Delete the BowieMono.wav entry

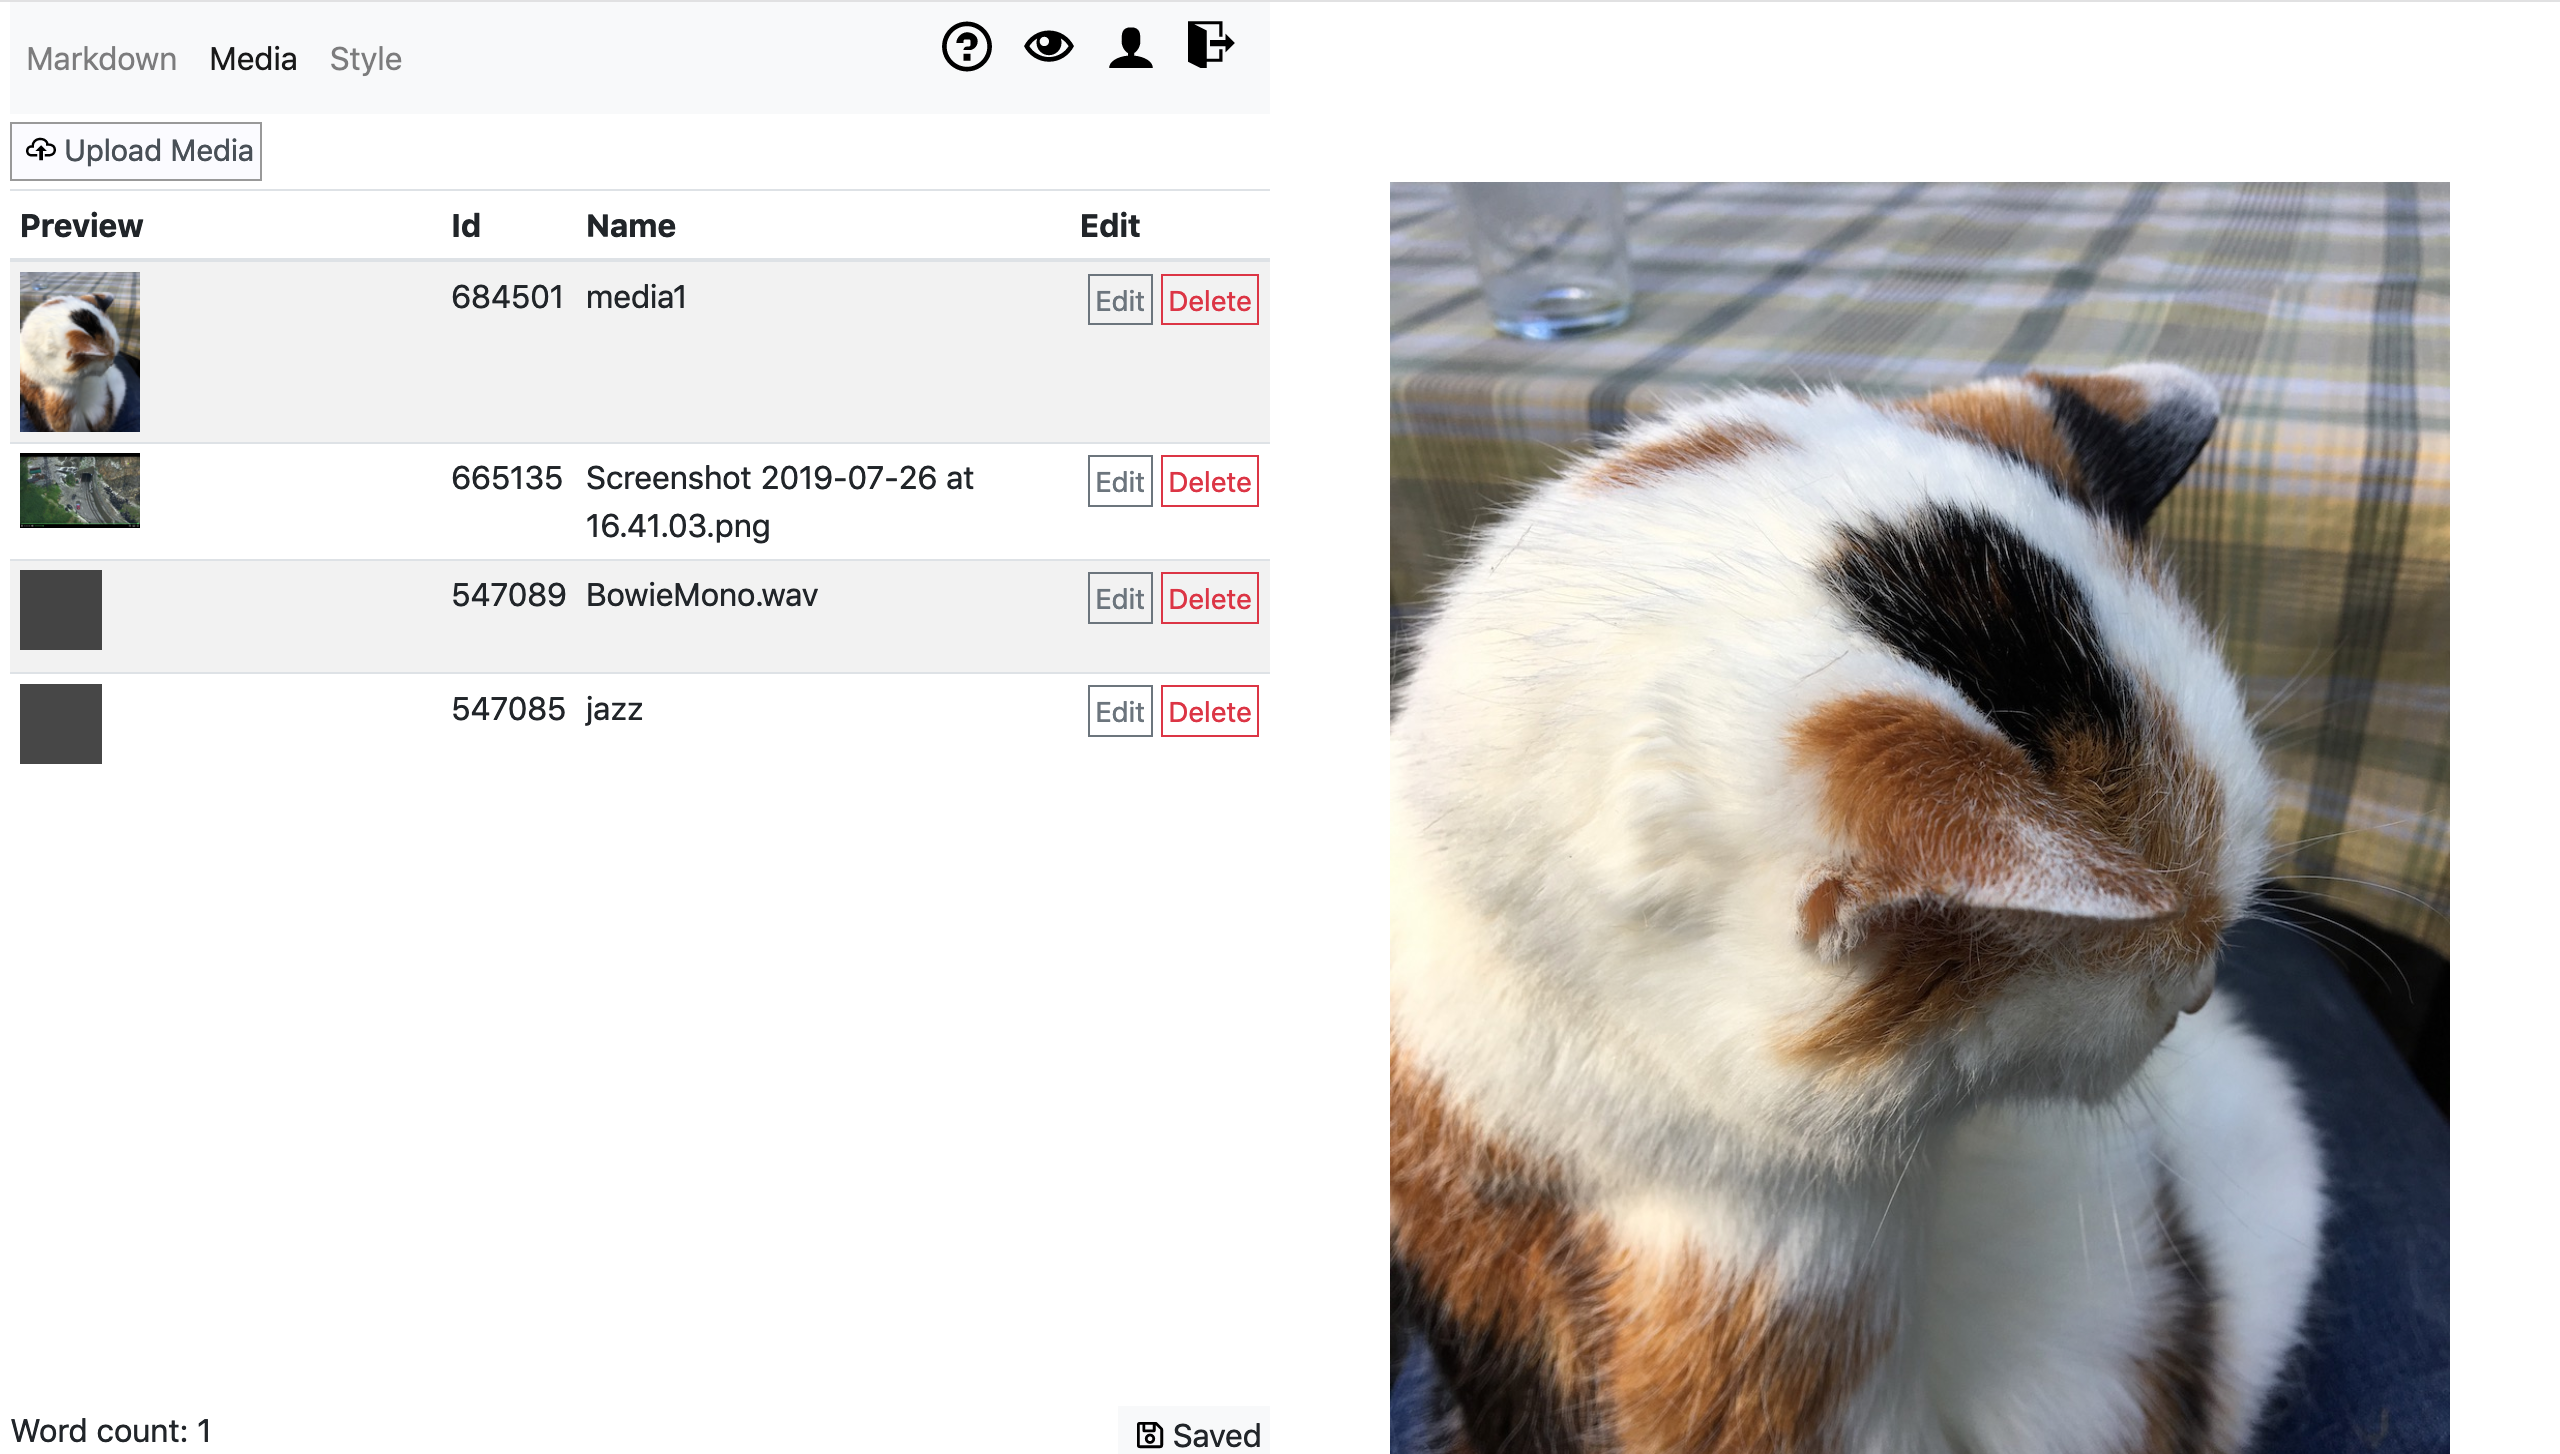pos(1209,598)
